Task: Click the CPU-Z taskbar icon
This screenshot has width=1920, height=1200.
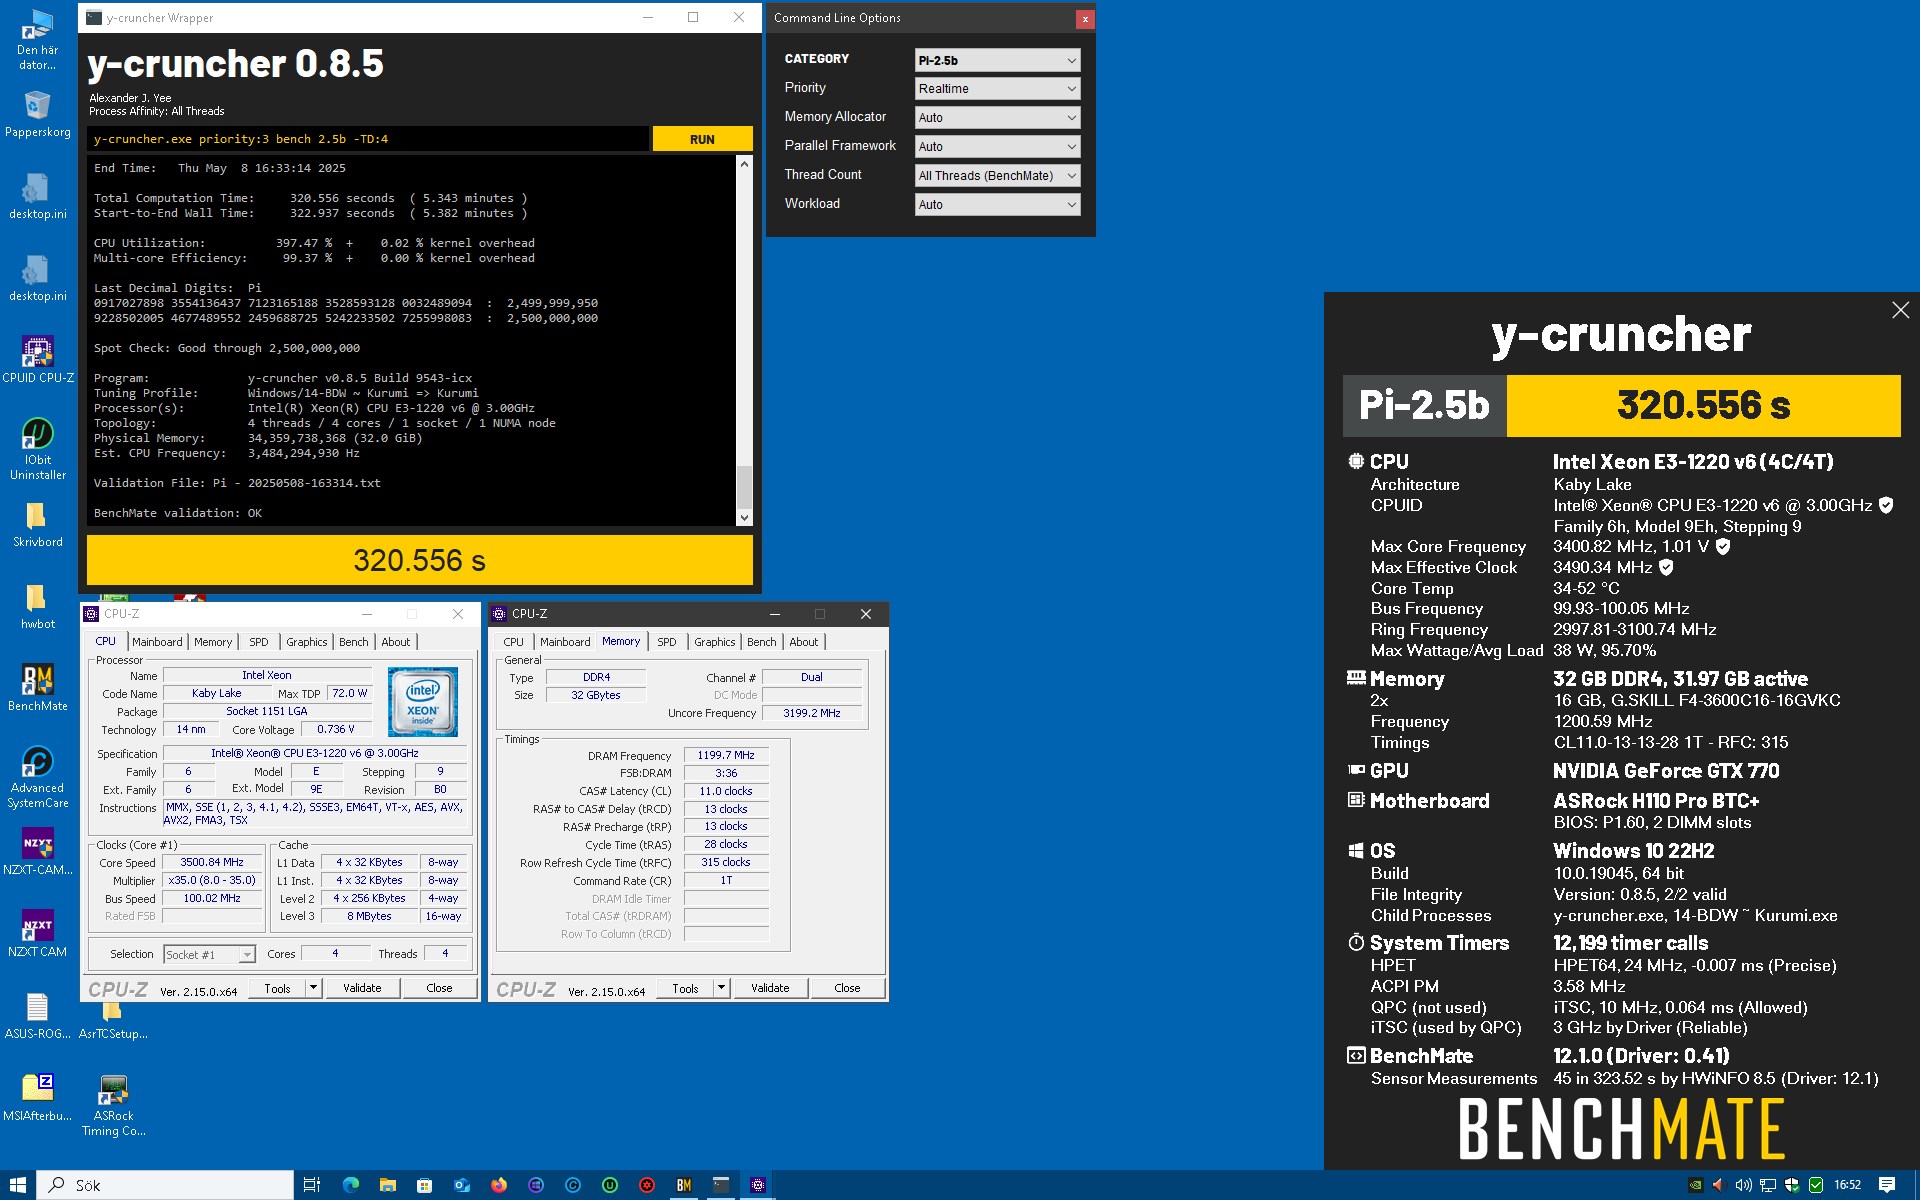Action: pyautogui.click(x=758, y=1185)
